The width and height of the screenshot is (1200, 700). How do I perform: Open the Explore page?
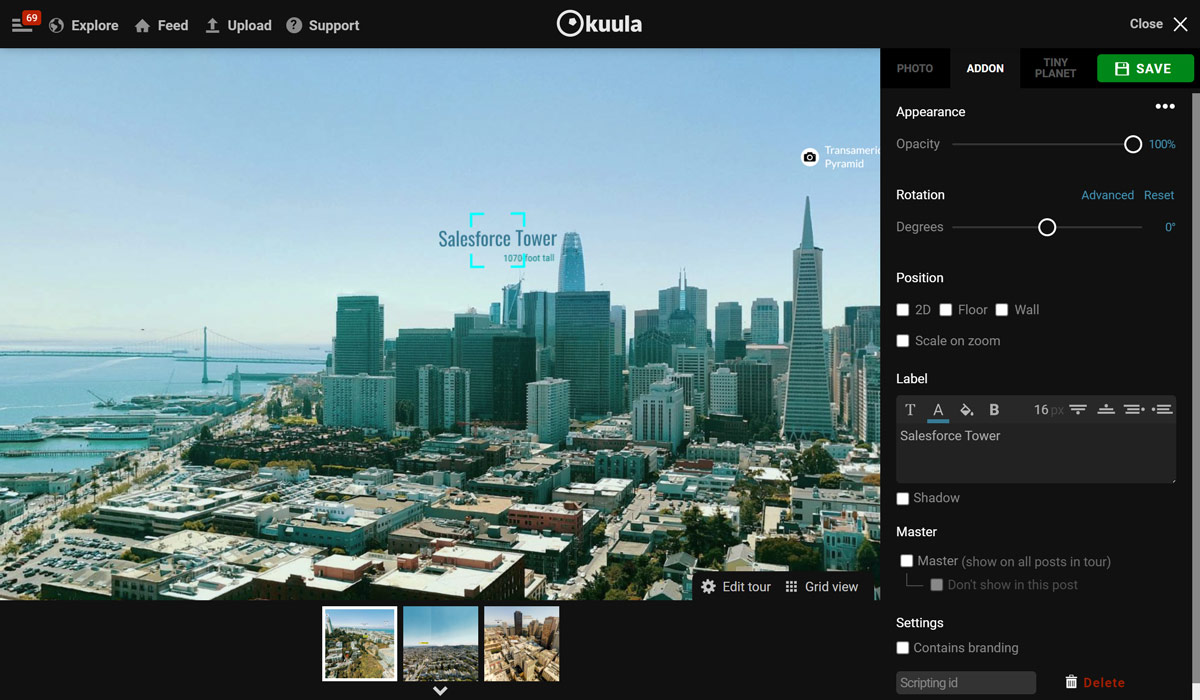click(x=83, y=25)
